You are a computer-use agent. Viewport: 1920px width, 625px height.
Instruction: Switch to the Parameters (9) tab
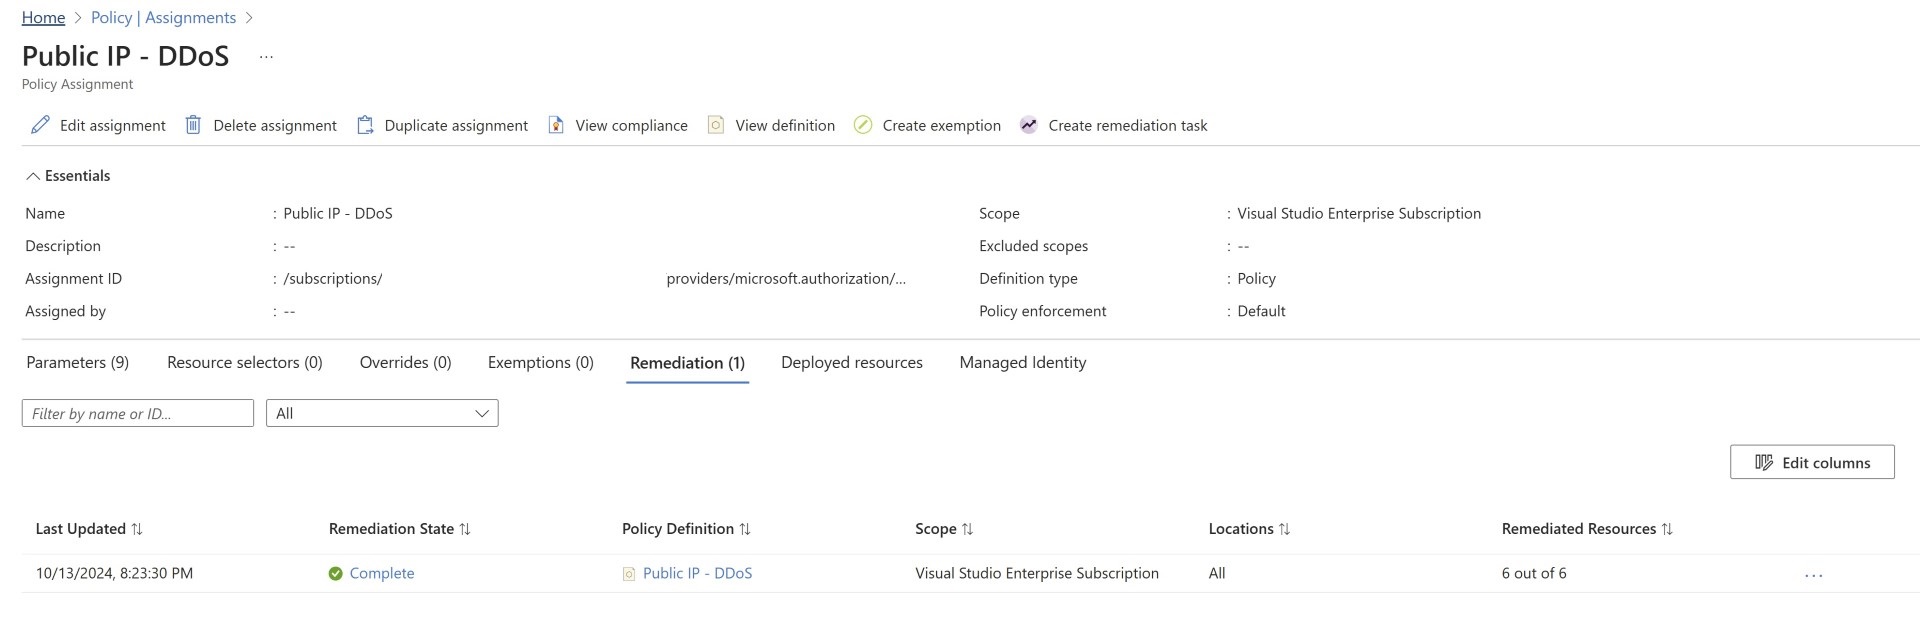tap(78, 363)
